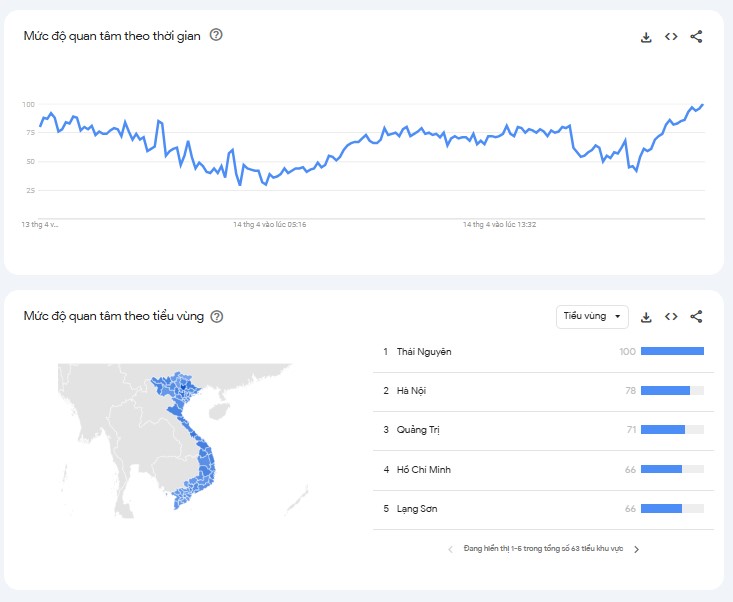Share the subregion interest panel
This screenshot has height=602, width=733.
pyautogui.click(x=697, y=317)
